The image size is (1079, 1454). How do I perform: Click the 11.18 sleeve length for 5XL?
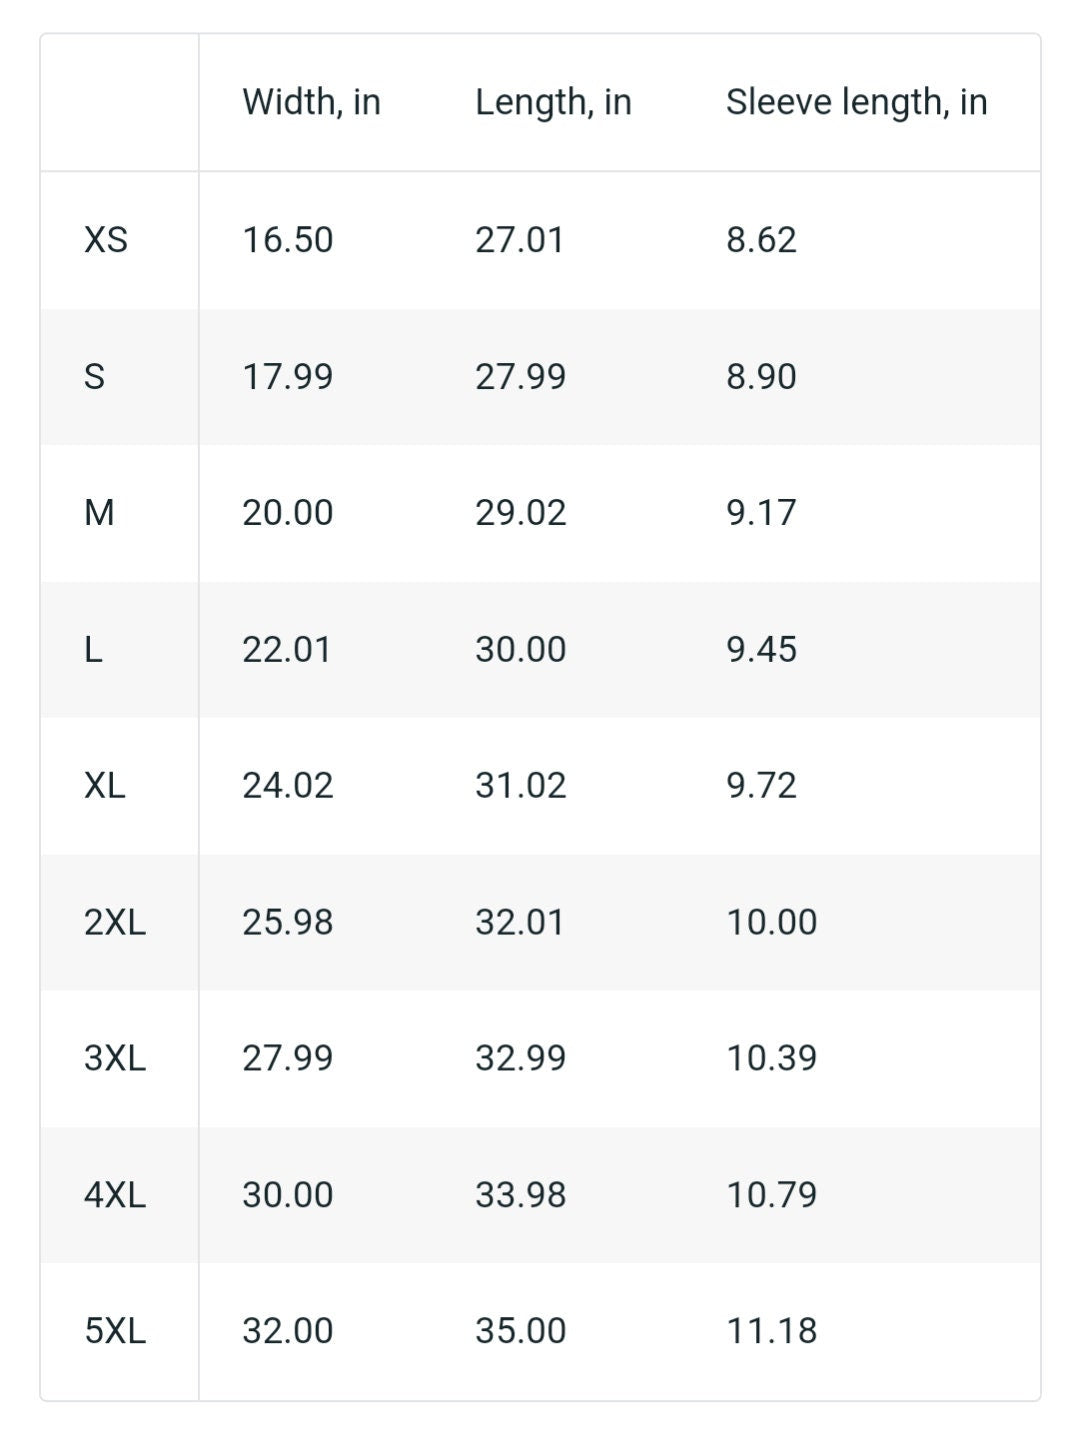(x=772, y=1331)
